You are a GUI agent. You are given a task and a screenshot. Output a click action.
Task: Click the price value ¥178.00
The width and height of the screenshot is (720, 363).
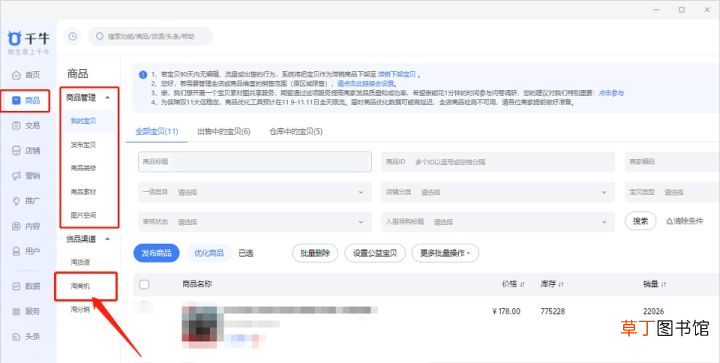[x=506, y=311]
